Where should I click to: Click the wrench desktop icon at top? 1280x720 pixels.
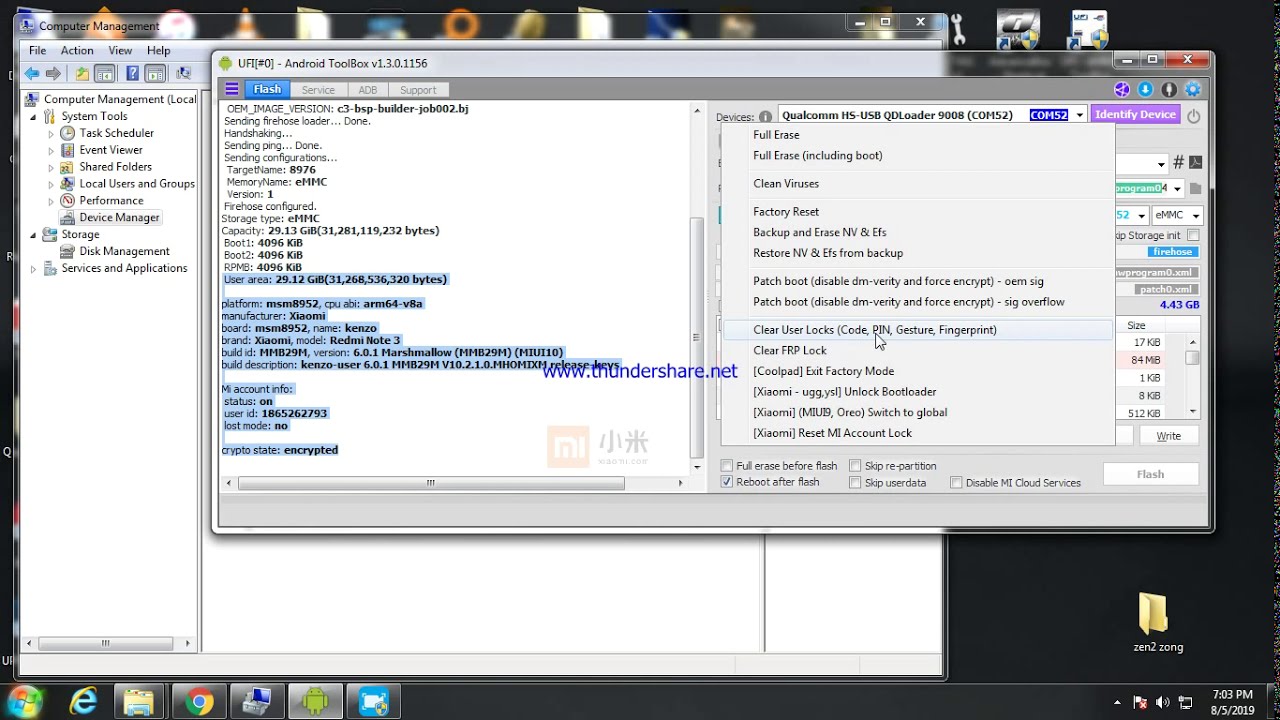958,30
